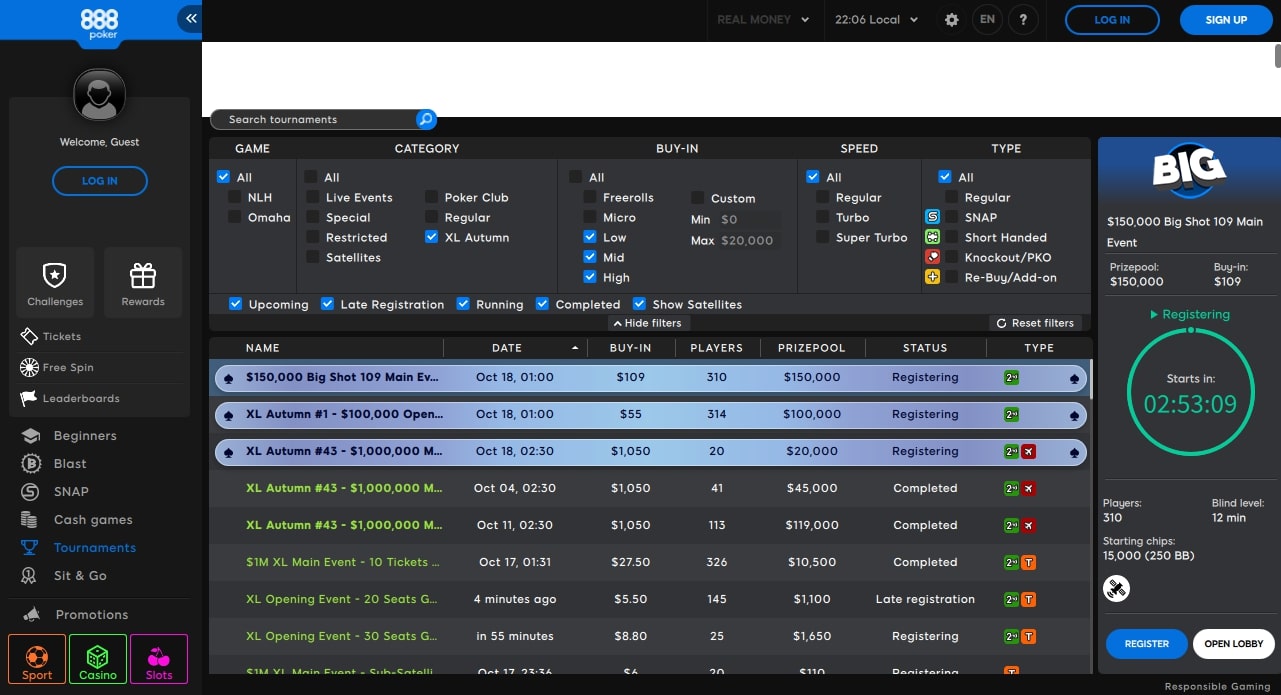Click the settings gear icon
Viewport: 1281px width, 695px height.
tap(951, 20)
